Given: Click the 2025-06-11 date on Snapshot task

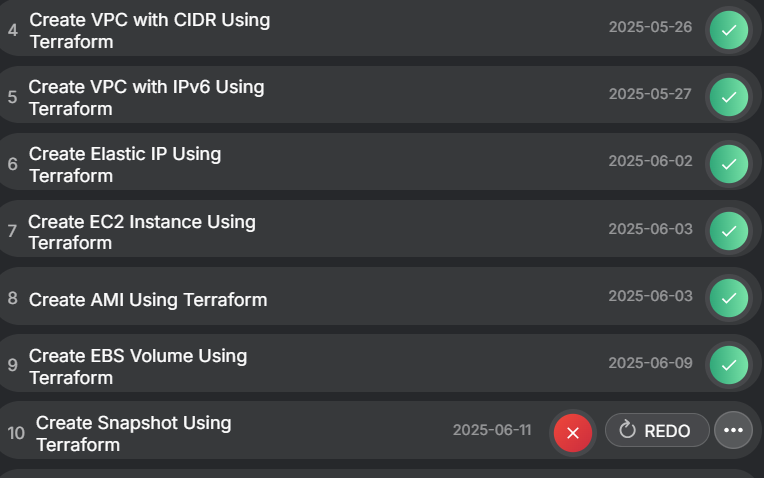Looking at the screenshot, I should coord(492,430).
